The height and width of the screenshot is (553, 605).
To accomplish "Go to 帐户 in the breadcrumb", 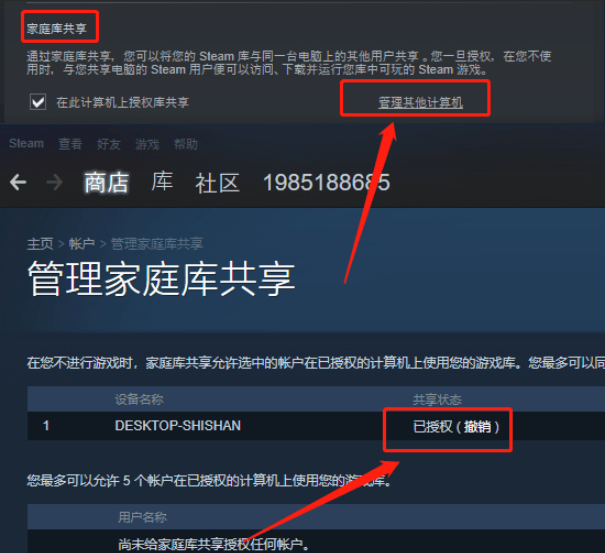I will click(81, 244).
